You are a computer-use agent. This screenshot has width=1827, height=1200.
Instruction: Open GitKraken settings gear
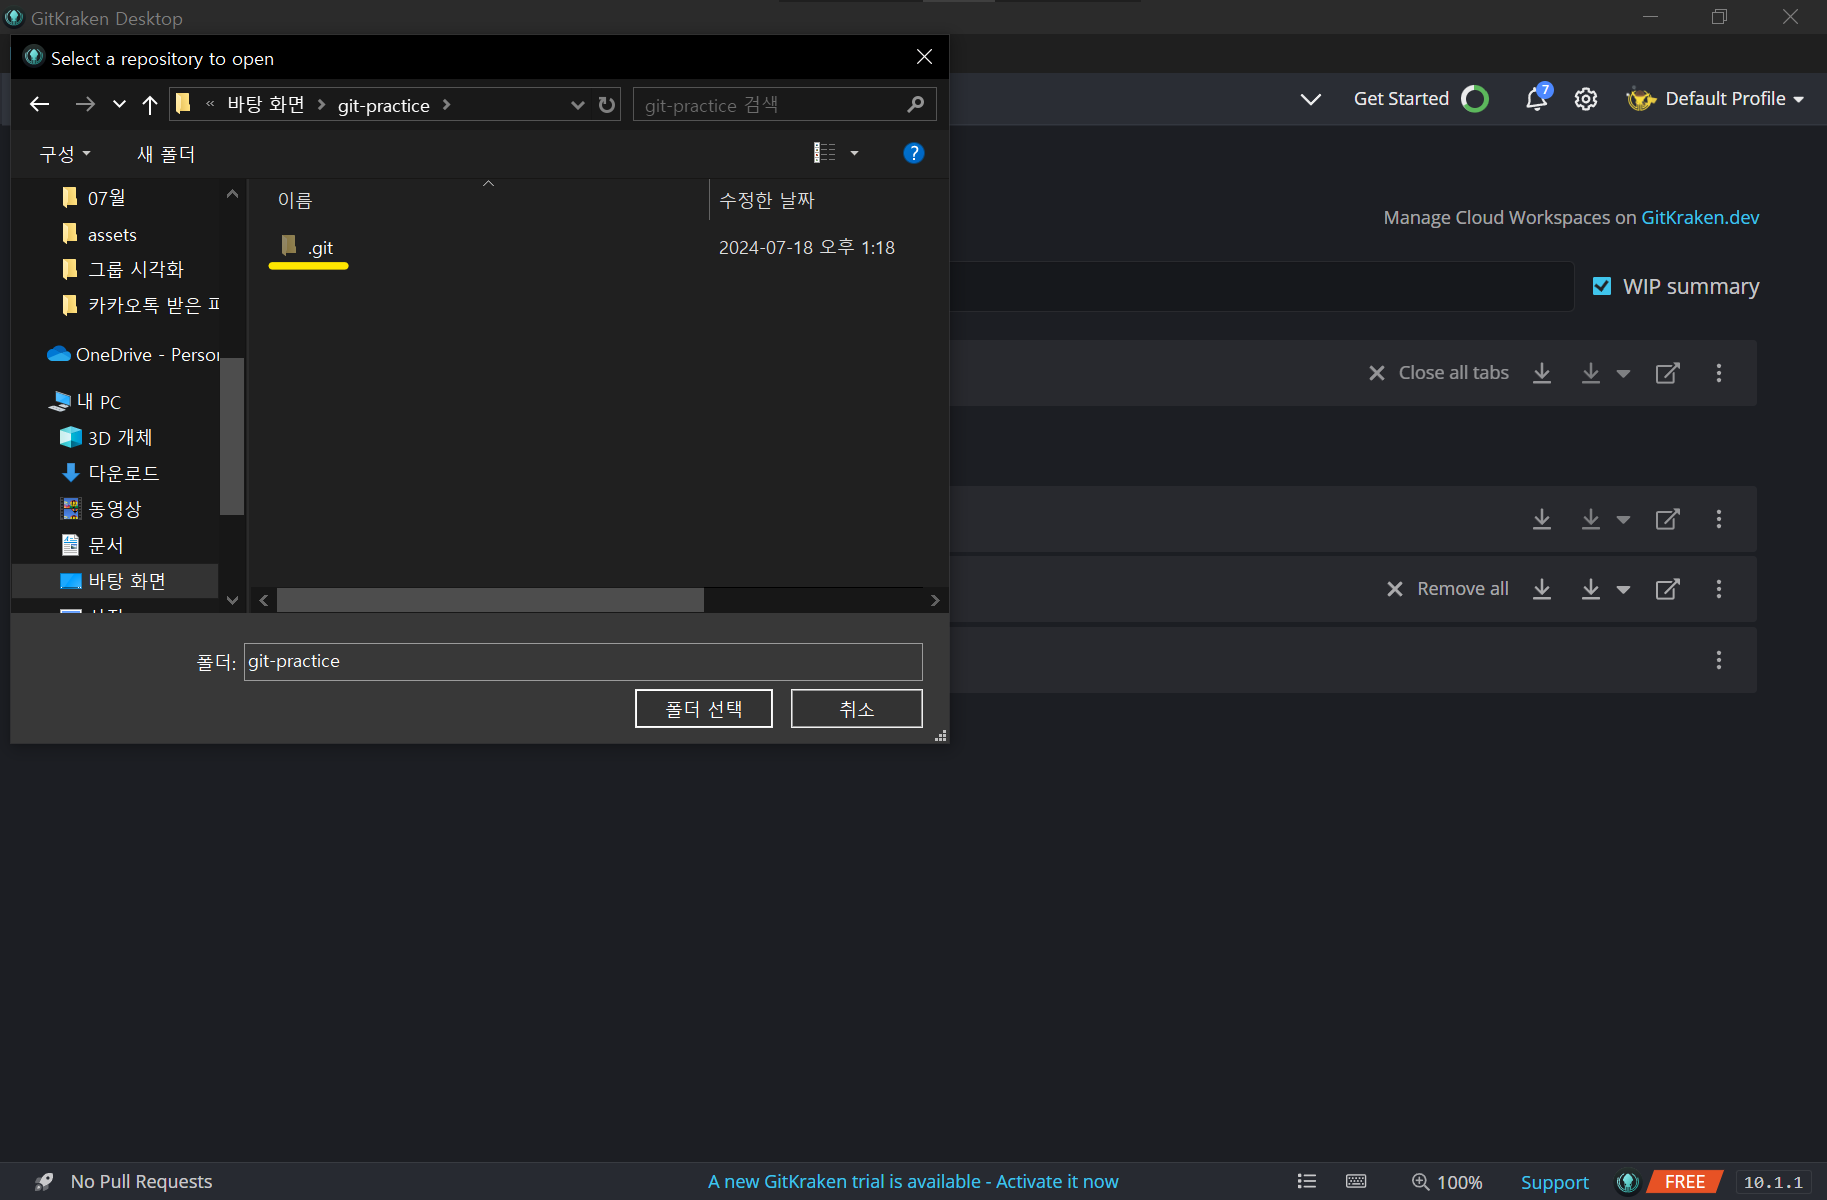(1585, 99)
